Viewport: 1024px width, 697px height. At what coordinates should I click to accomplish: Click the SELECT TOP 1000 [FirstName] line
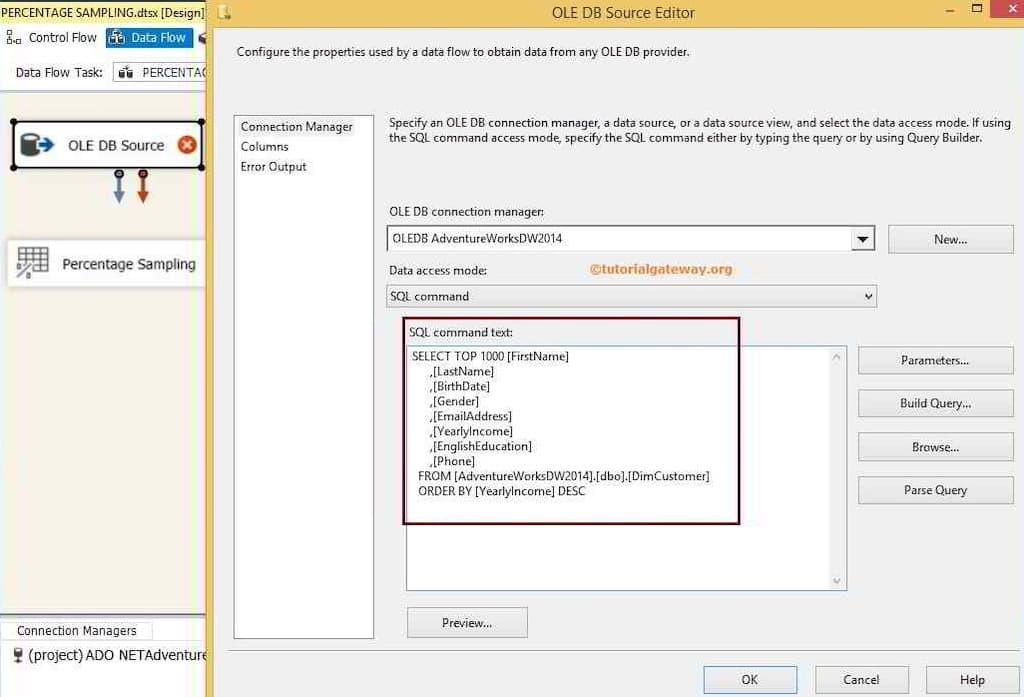[x=490, y=357]
